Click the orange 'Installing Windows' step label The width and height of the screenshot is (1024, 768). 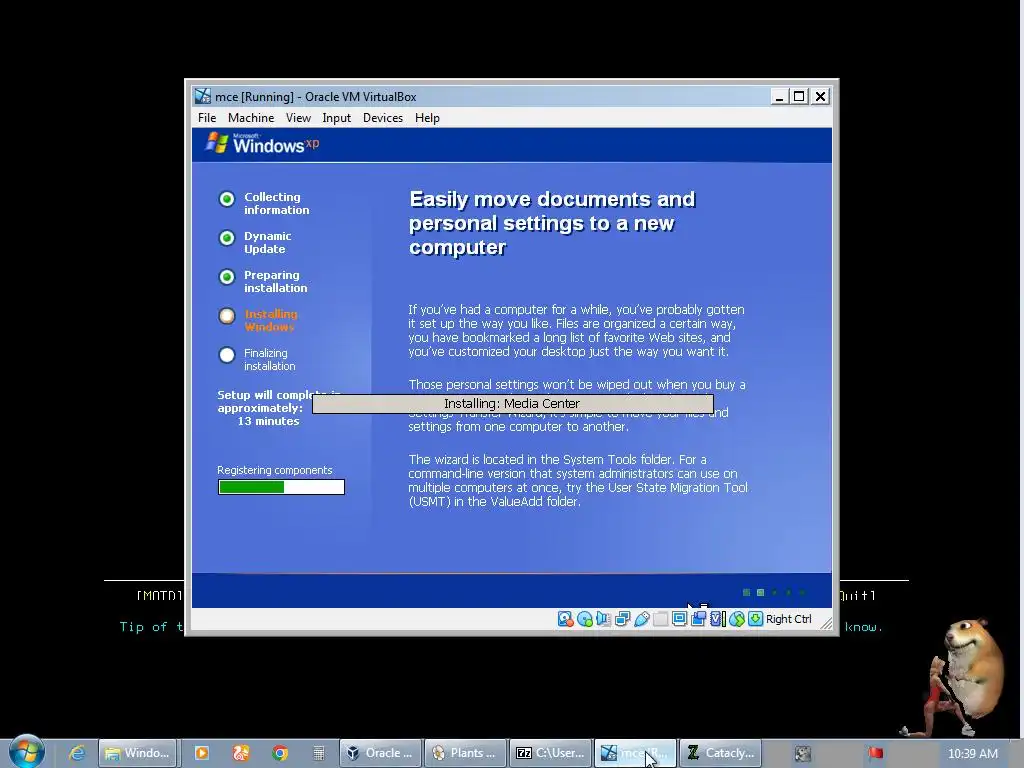[270, 320]
